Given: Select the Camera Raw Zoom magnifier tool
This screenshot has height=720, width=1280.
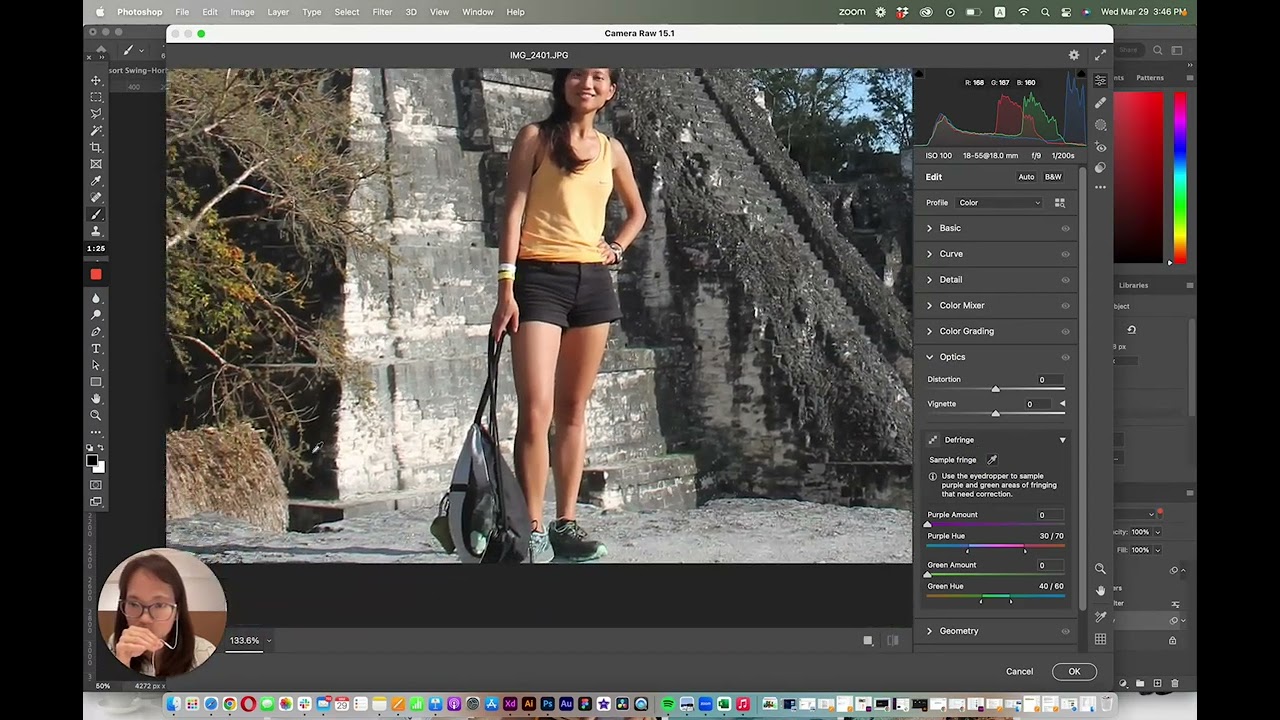Looking at the screenshot, I should click(x=1100, y=568).
